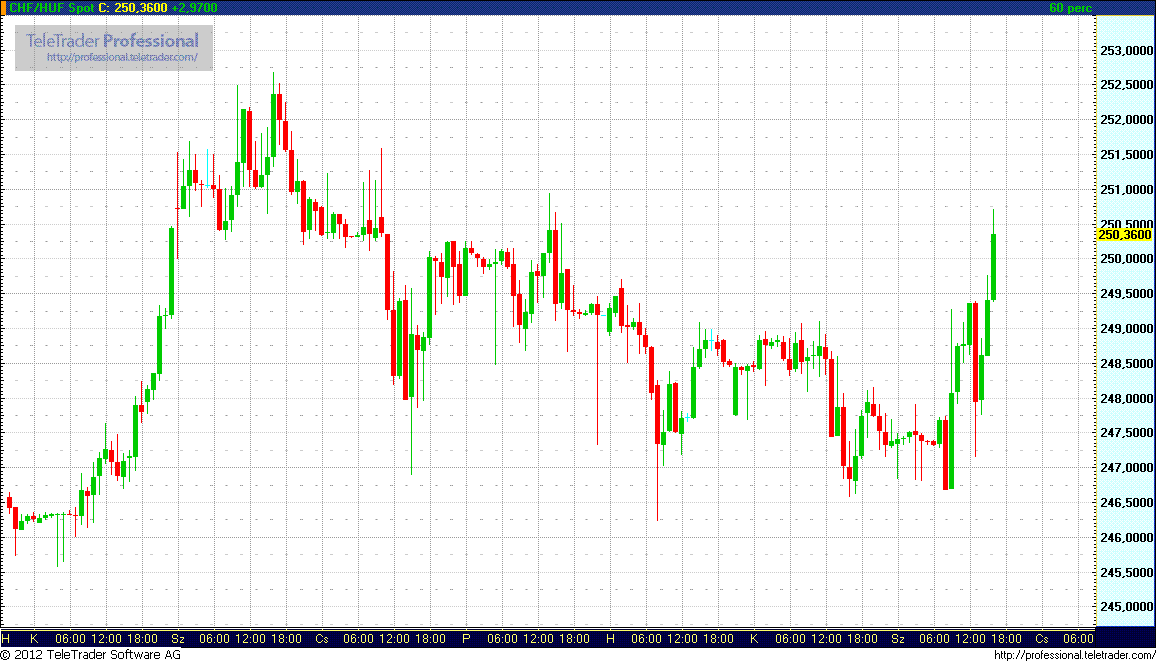Screen dimensions: 1156x664
Task: Click the +2,9700 change value
Action: (x=195, y=7)
